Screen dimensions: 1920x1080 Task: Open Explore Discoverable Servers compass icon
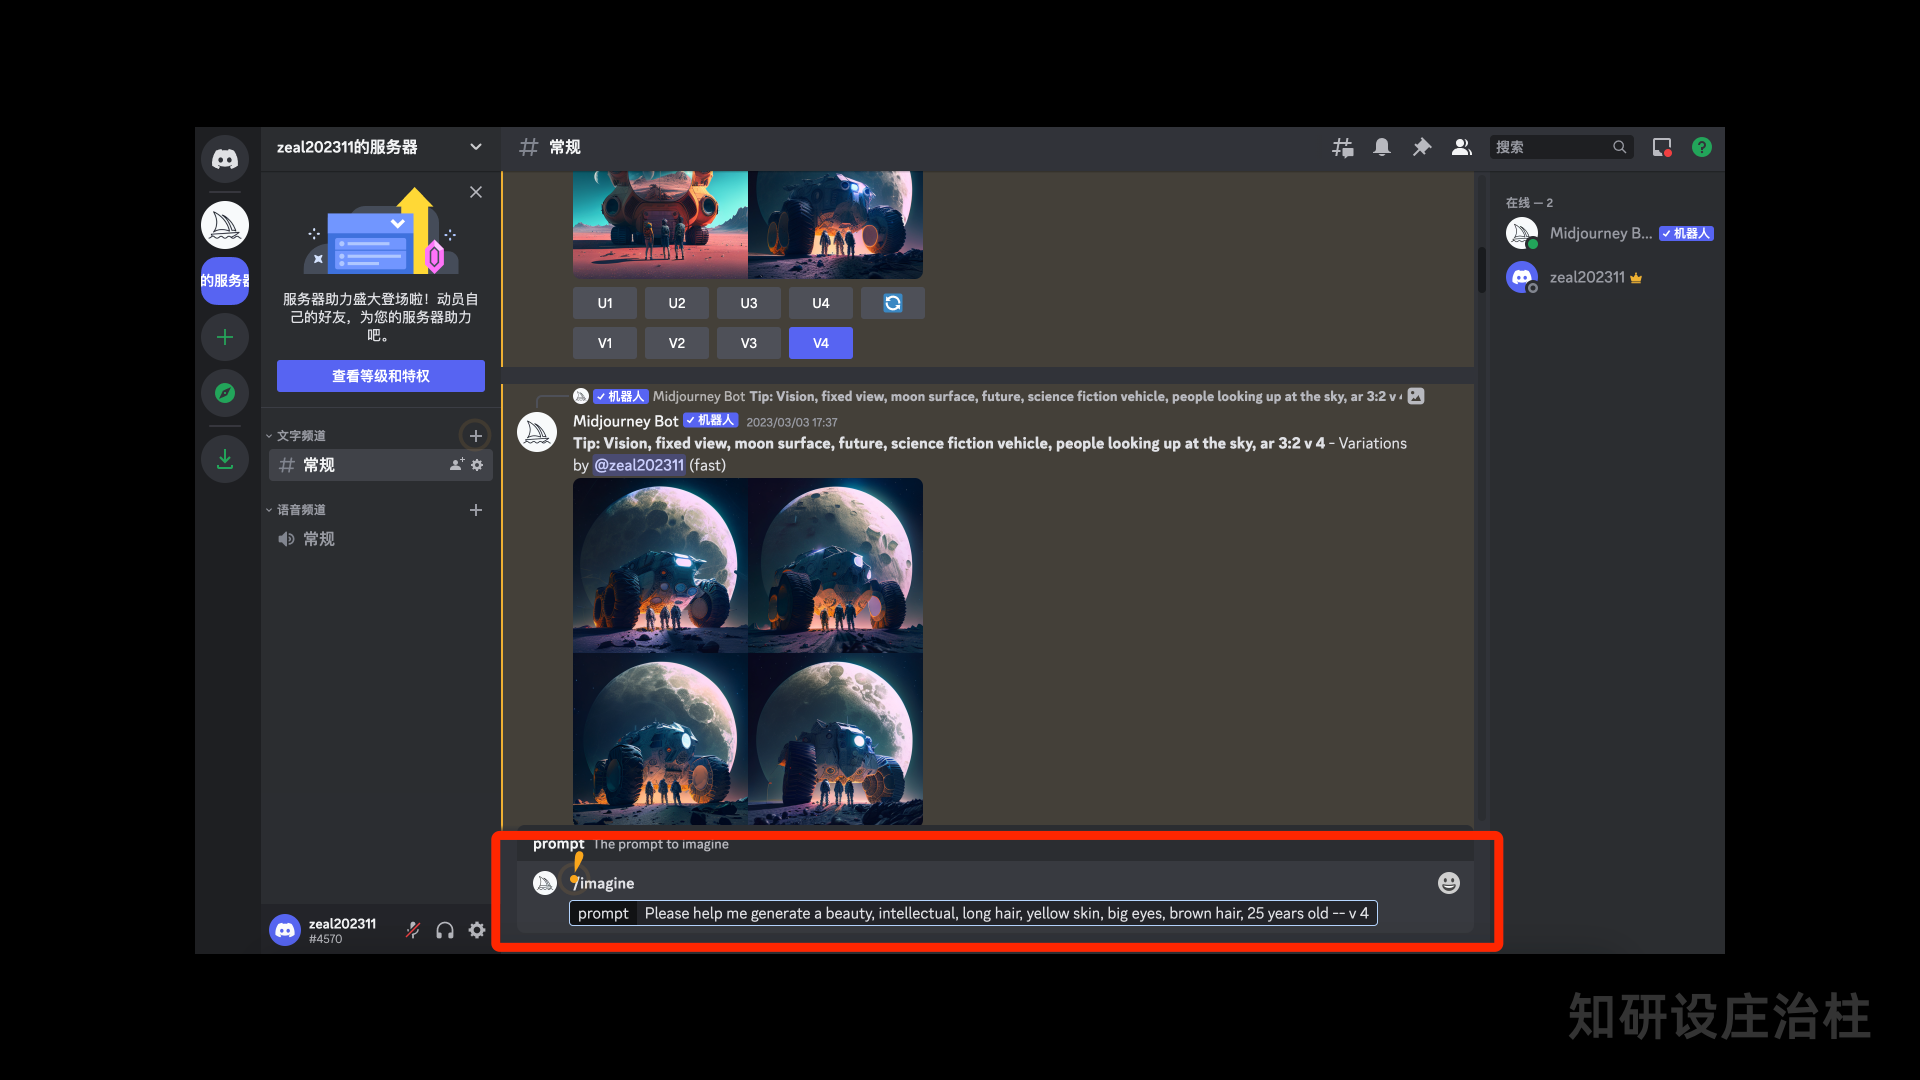(225, 393)
